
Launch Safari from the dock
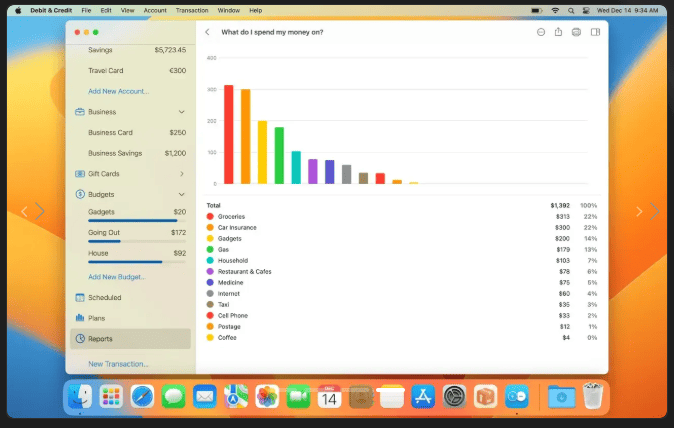(142, 396)
